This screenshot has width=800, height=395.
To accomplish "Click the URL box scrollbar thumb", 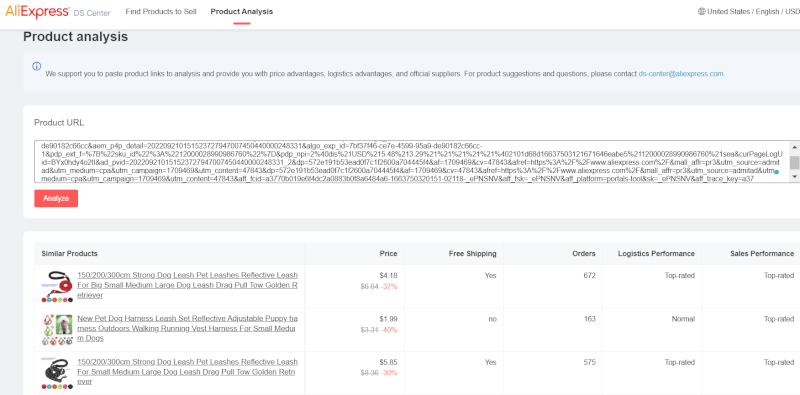I will [x=794, y=162].
